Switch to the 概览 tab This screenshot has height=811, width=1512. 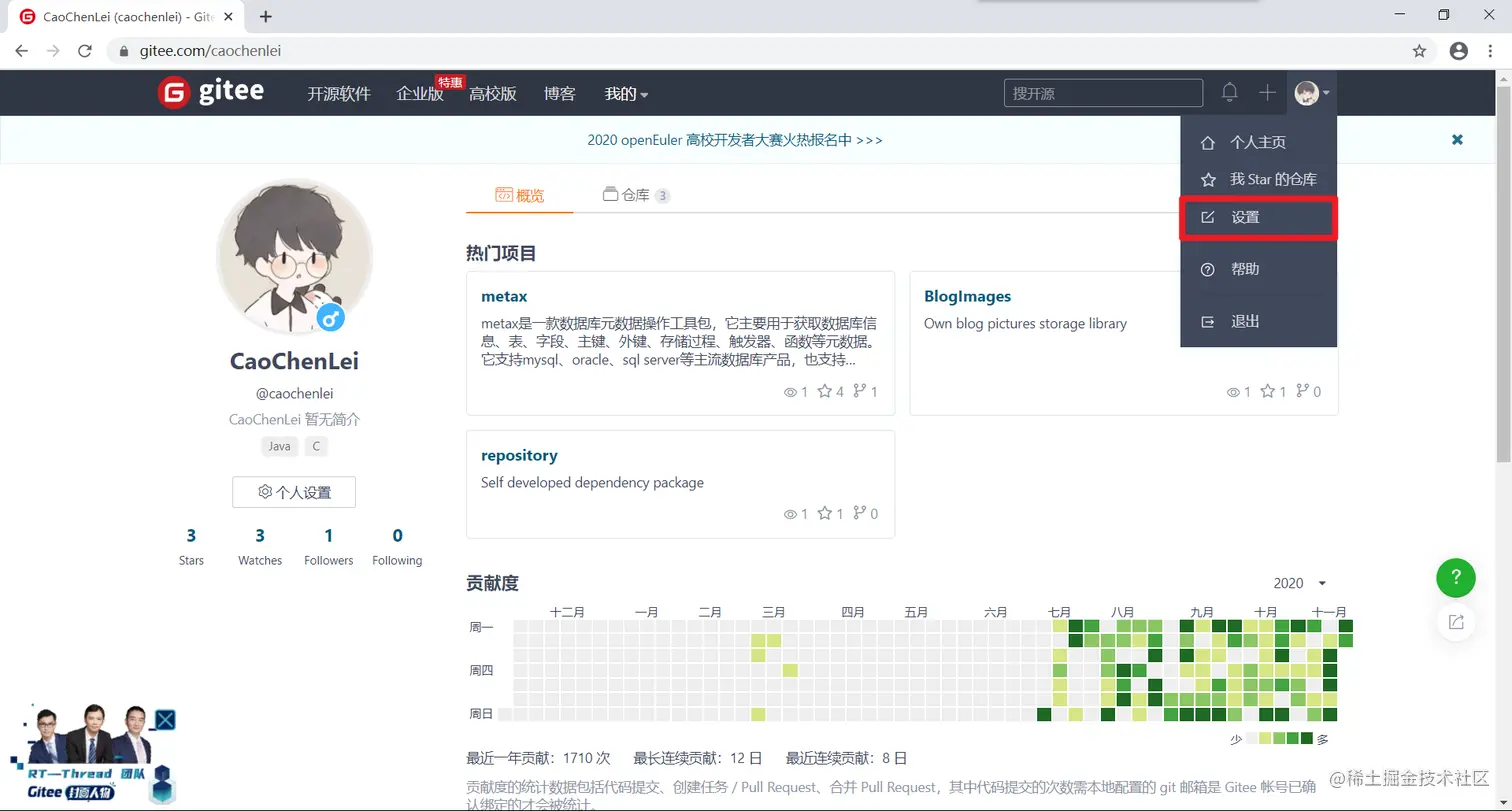(520, 195)
